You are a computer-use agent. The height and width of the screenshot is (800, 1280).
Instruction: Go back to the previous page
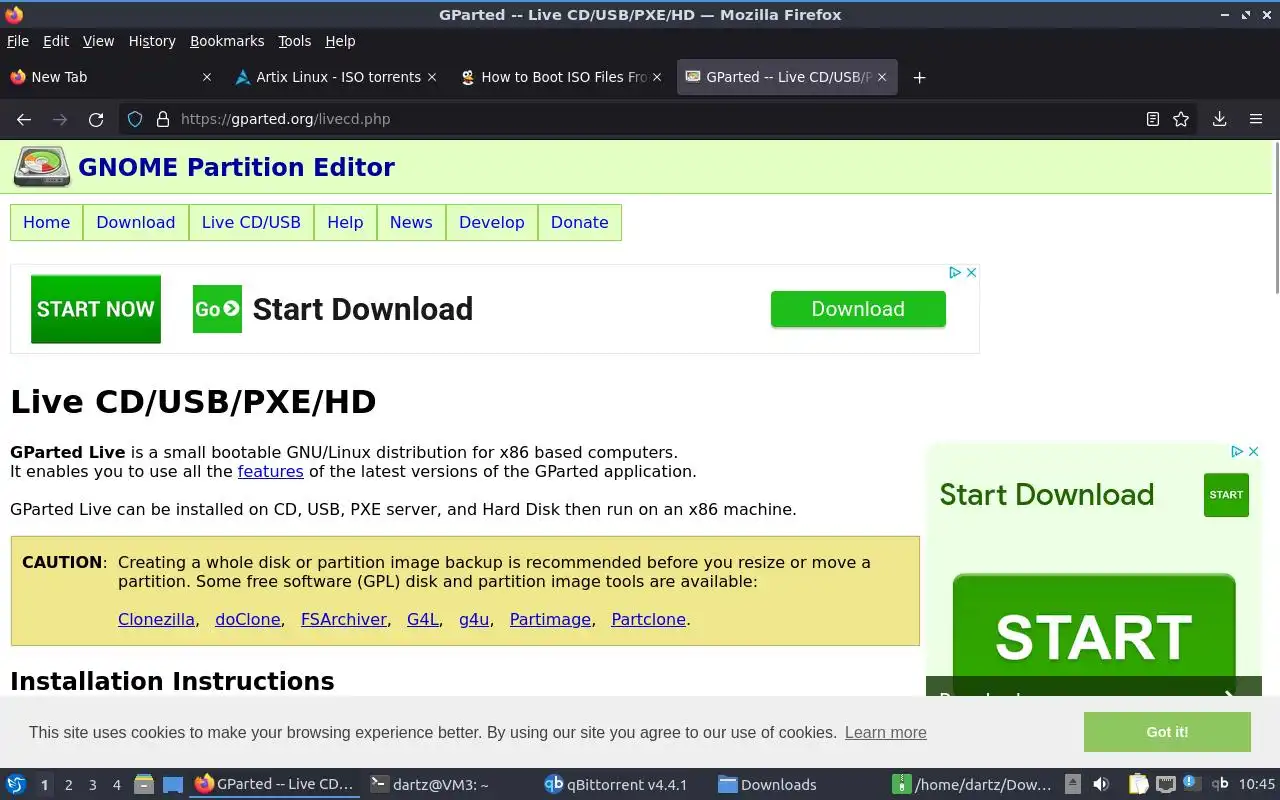24,119
